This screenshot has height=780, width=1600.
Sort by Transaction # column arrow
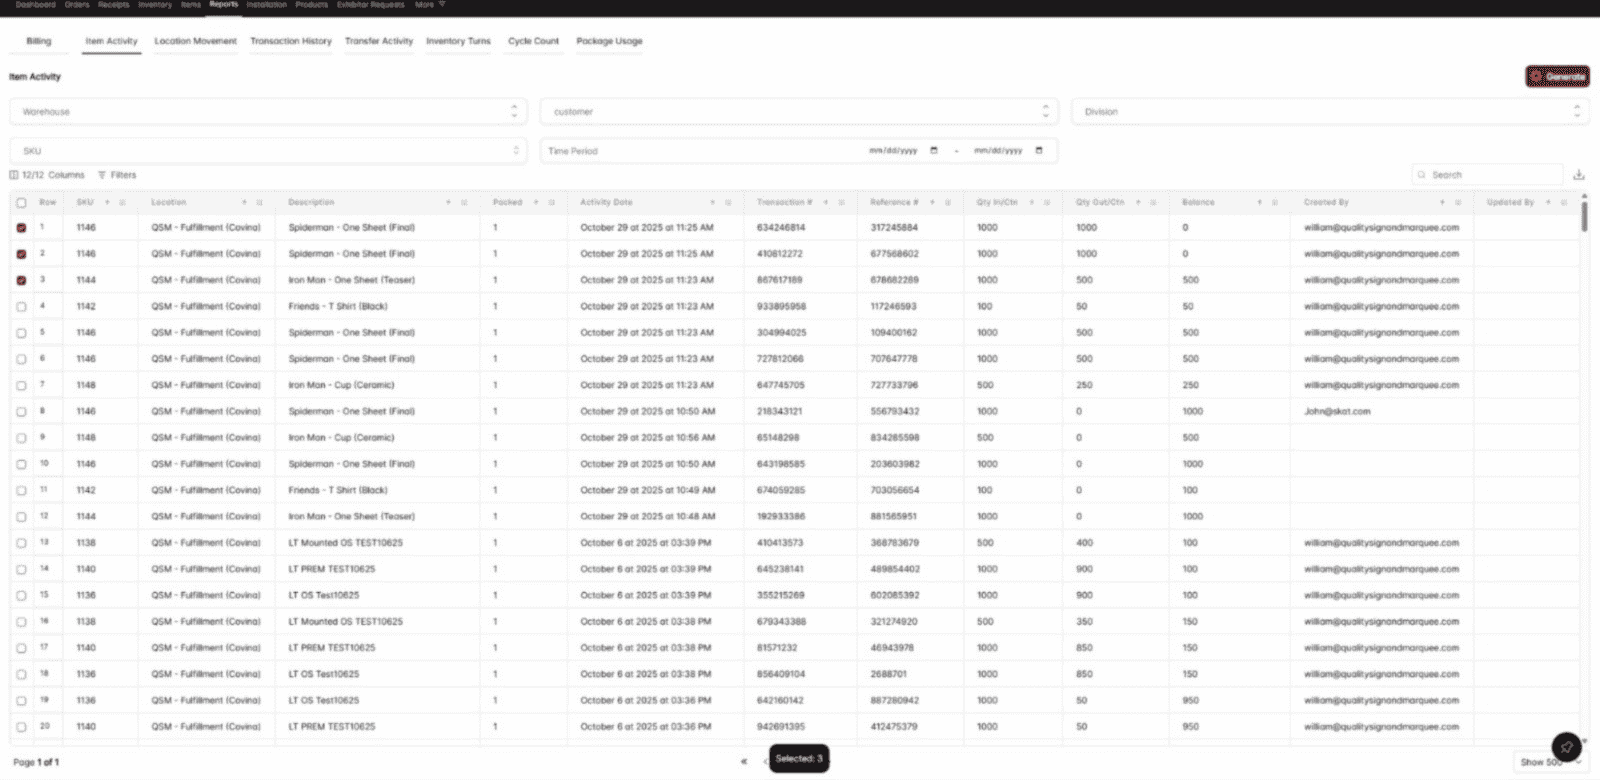(x=825, y=202)
